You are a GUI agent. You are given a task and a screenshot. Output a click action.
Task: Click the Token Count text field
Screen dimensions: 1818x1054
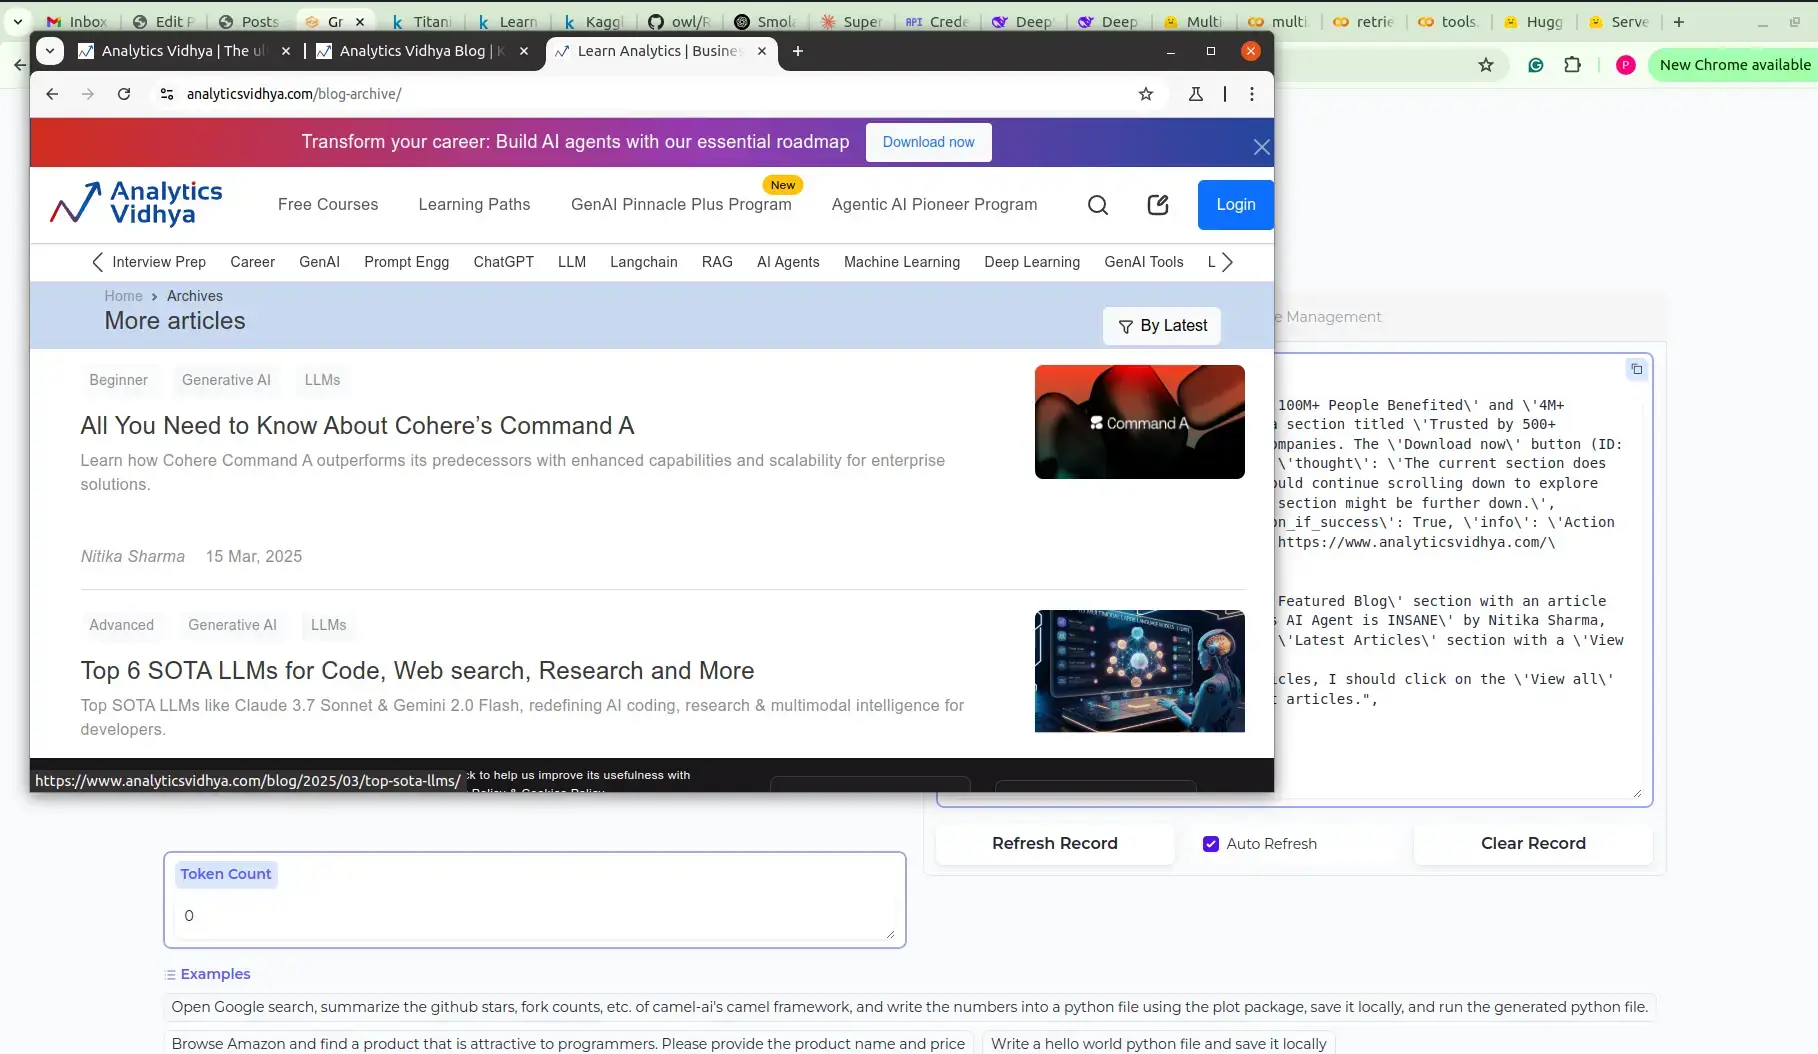point(534,916)
